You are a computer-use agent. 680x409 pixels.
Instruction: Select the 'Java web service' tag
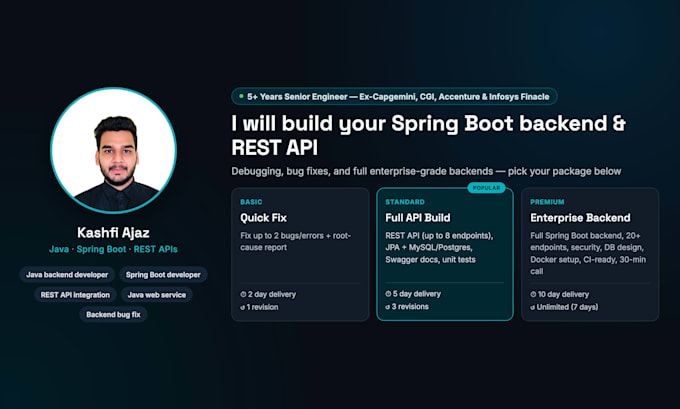(157, 295)
